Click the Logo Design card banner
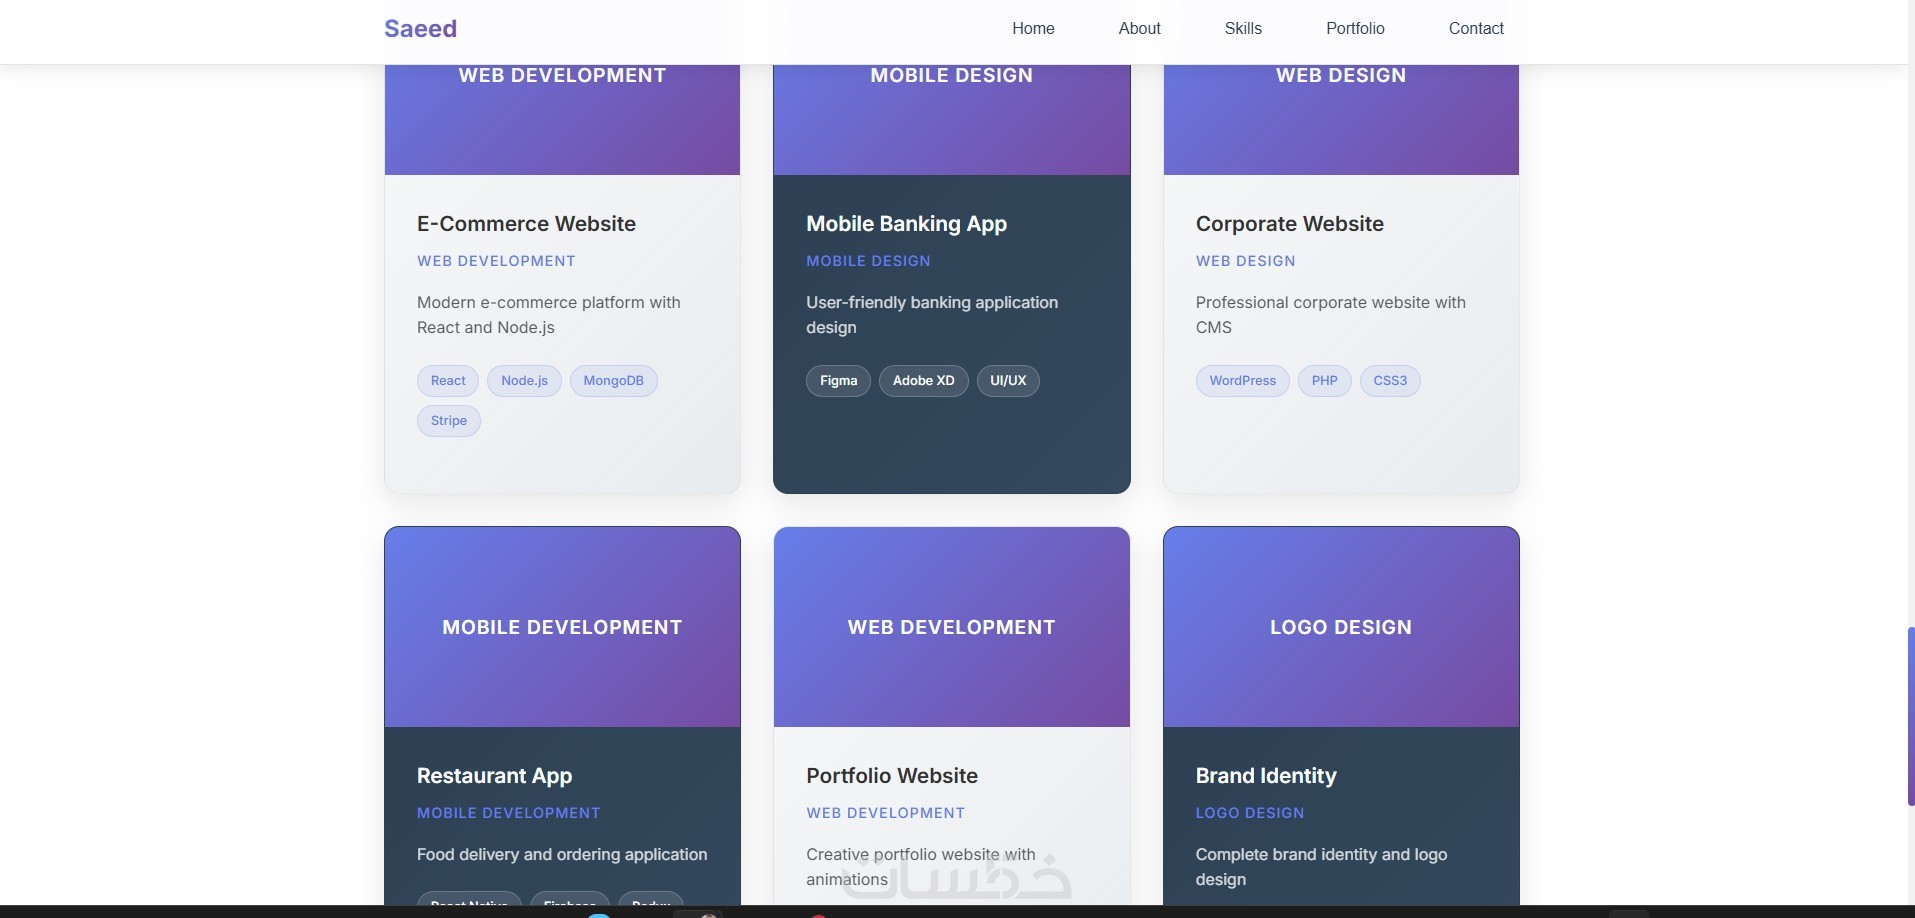This screenshot has height=918, width=1915. (1340, 627)
